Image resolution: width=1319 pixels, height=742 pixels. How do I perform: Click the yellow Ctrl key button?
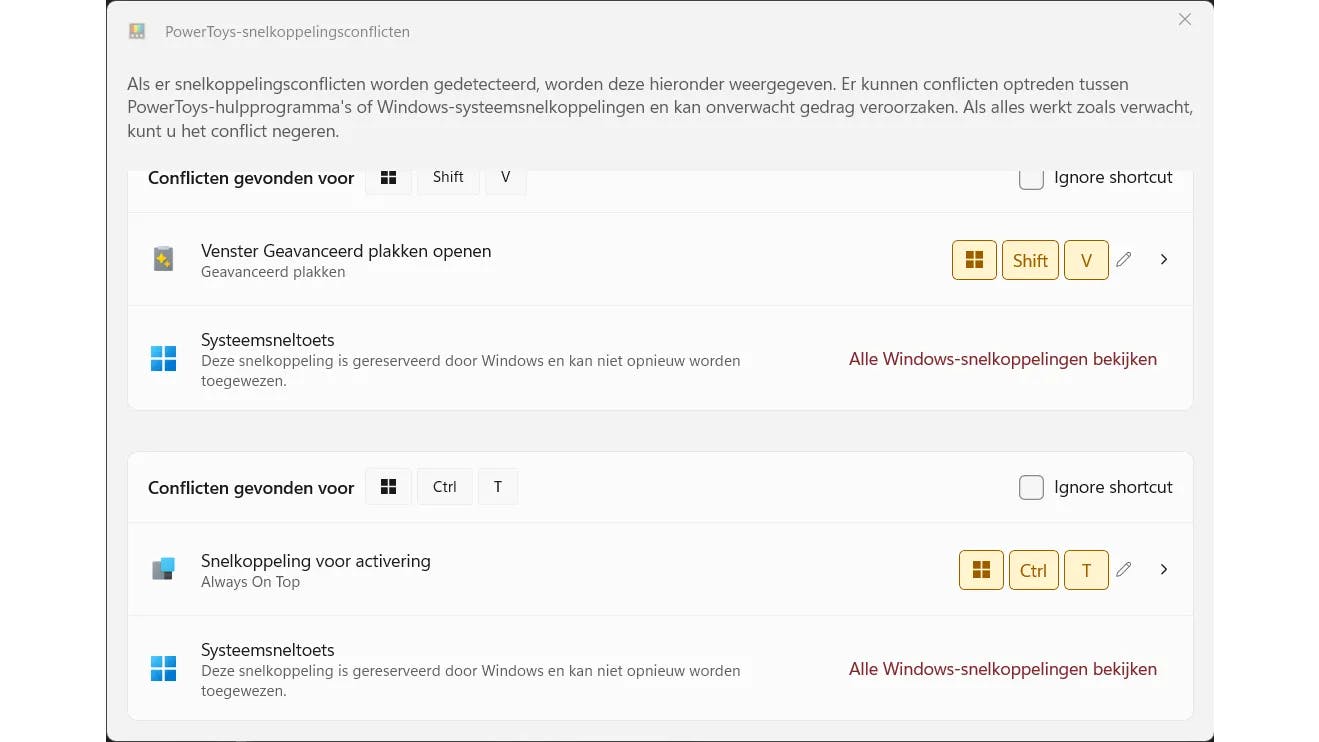[x=1033, y=570]
